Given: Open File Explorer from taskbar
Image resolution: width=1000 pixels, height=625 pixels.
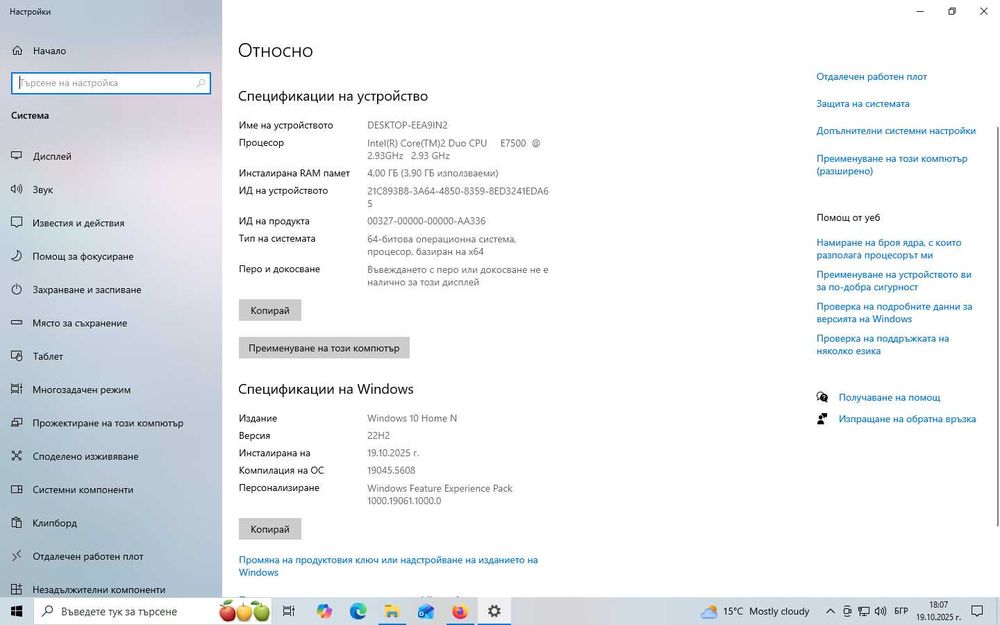Looking at the screenshot, I should pyautogui.click(x=392, y=611).
